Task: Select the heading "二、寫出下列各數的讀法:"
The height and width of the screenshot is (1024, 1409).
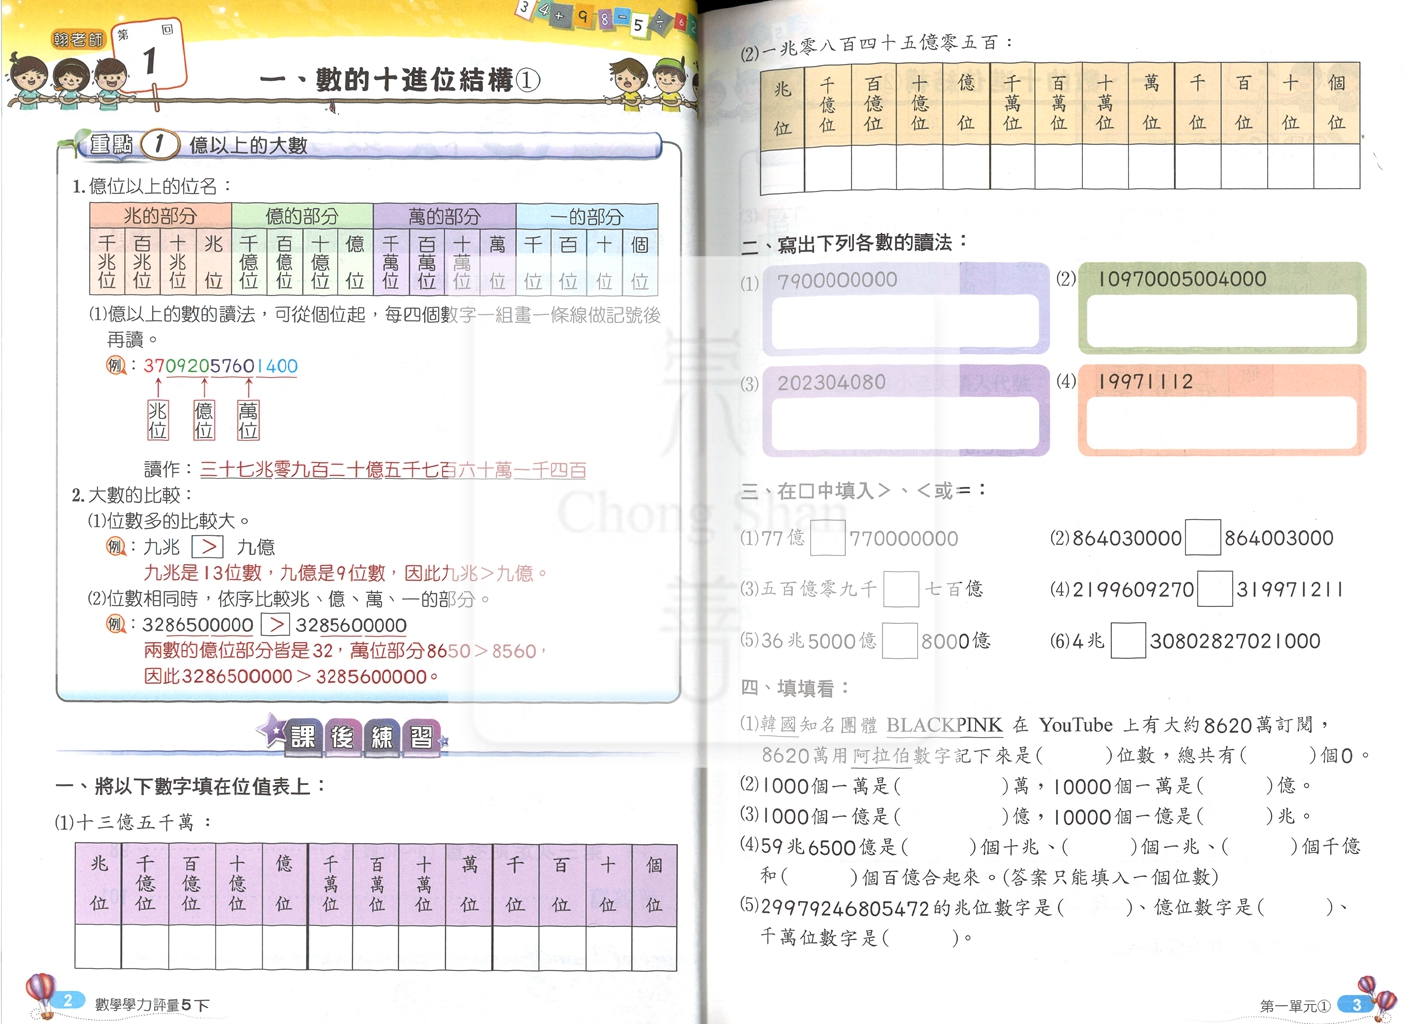Action: pyautogui.click(x=855, y=243)
